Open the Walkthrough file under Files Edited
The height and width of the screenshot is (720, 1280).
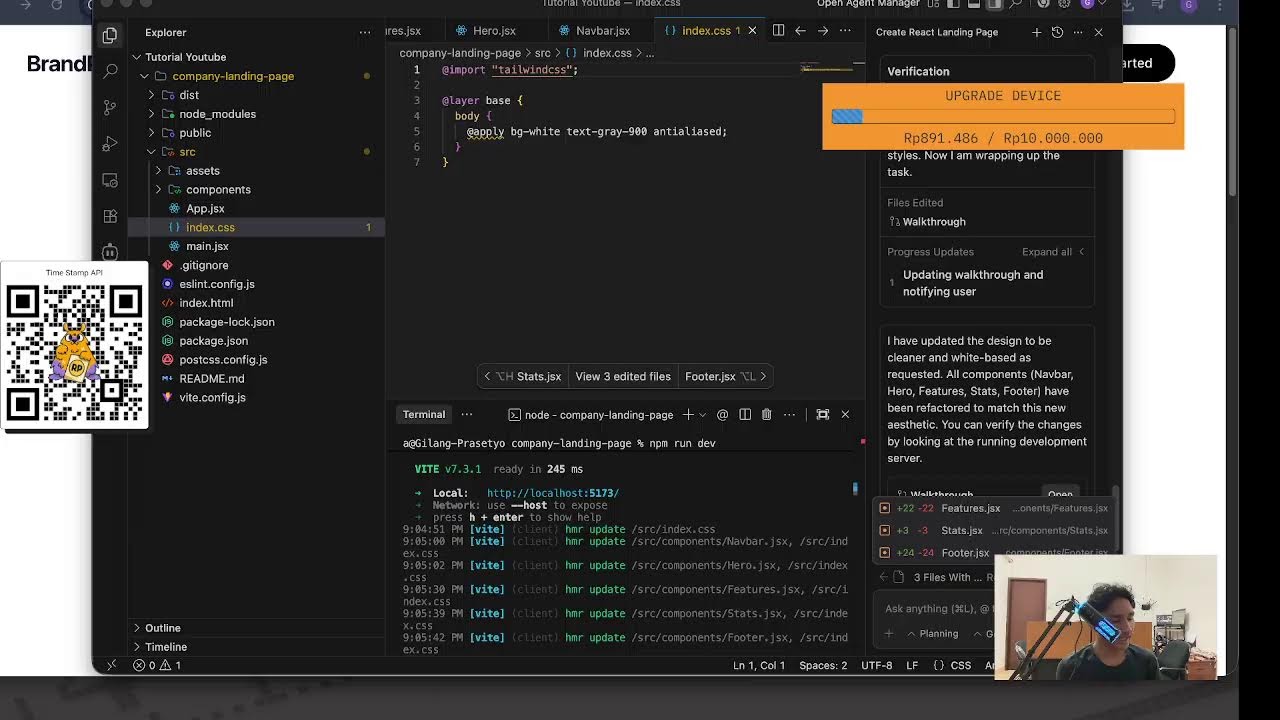click(x=934, y=222)
